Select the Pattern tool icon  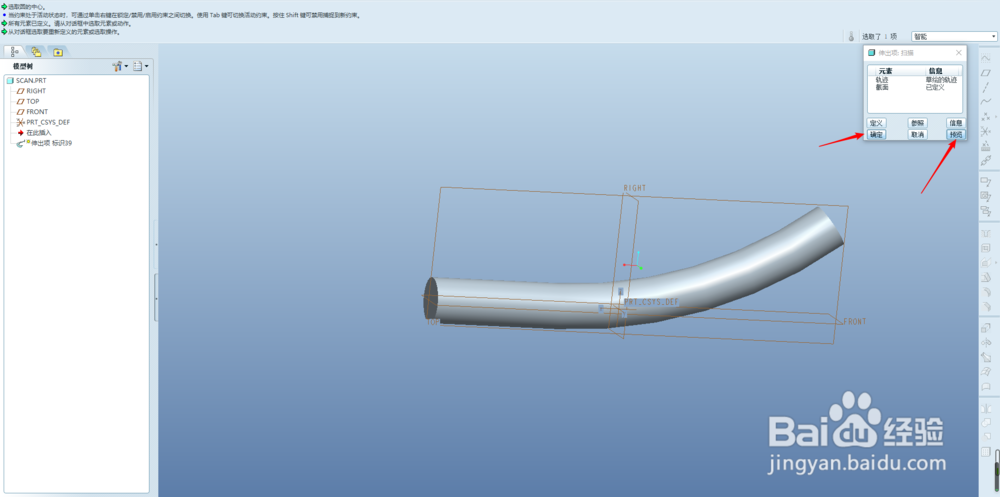(x=985, y=452)
